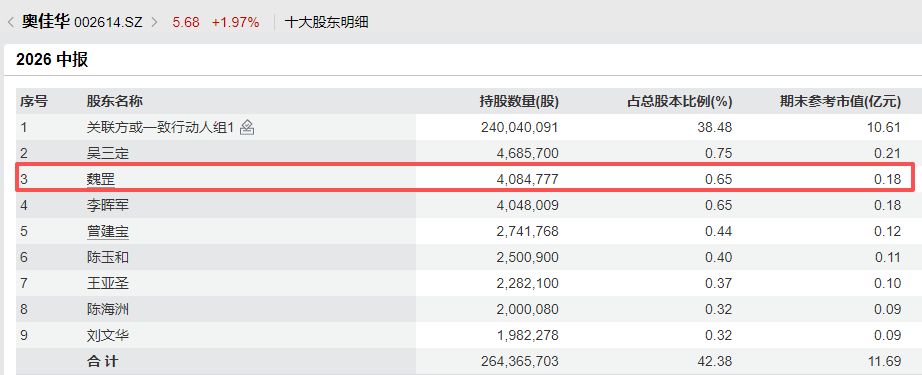The width and height of the screenshot is (922, 375).
Task: Click share ratio 38.48
Action: point(716,127)
